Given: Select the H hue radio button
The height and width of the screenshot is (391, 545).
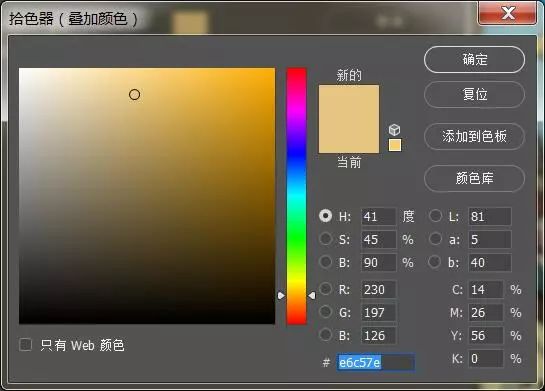Looking at the screenshot, I should (x=326, y=216).
